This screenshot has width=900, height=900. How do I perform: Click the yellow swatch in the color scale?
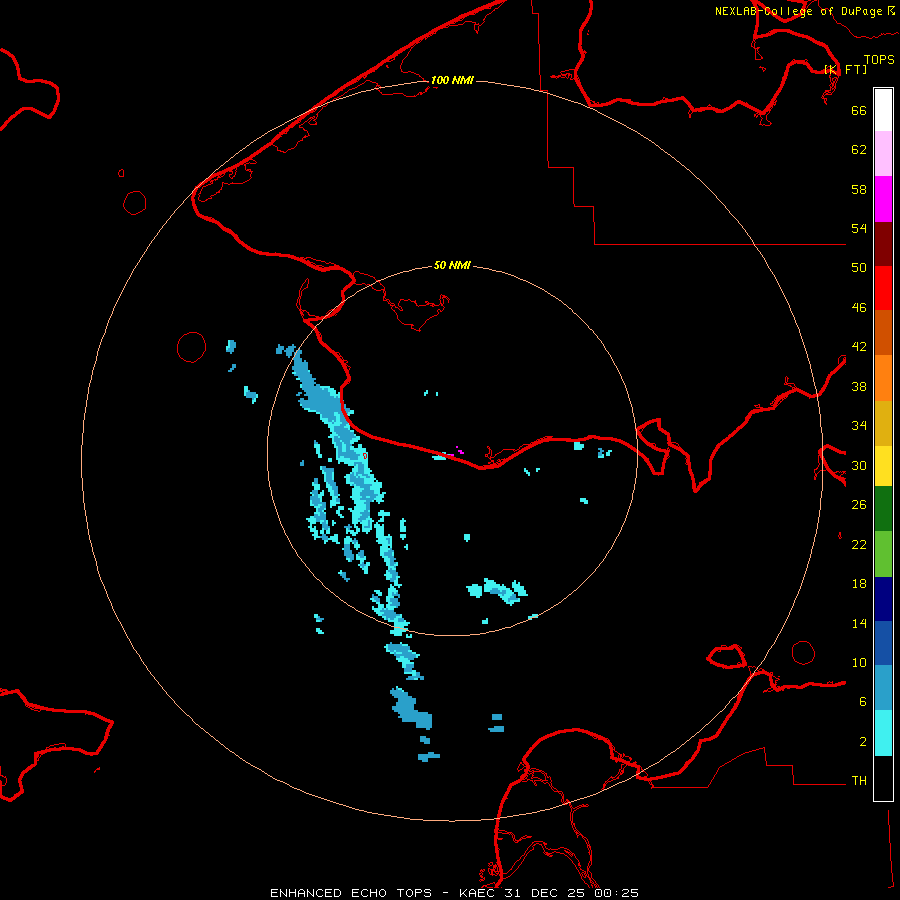(883, 466)
